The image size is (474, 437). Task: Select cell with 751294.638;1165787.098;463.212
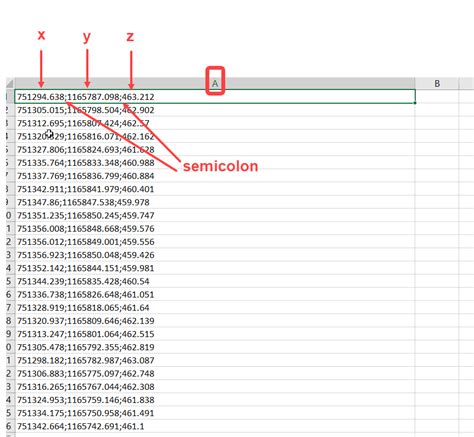click(x=215, y=97)
